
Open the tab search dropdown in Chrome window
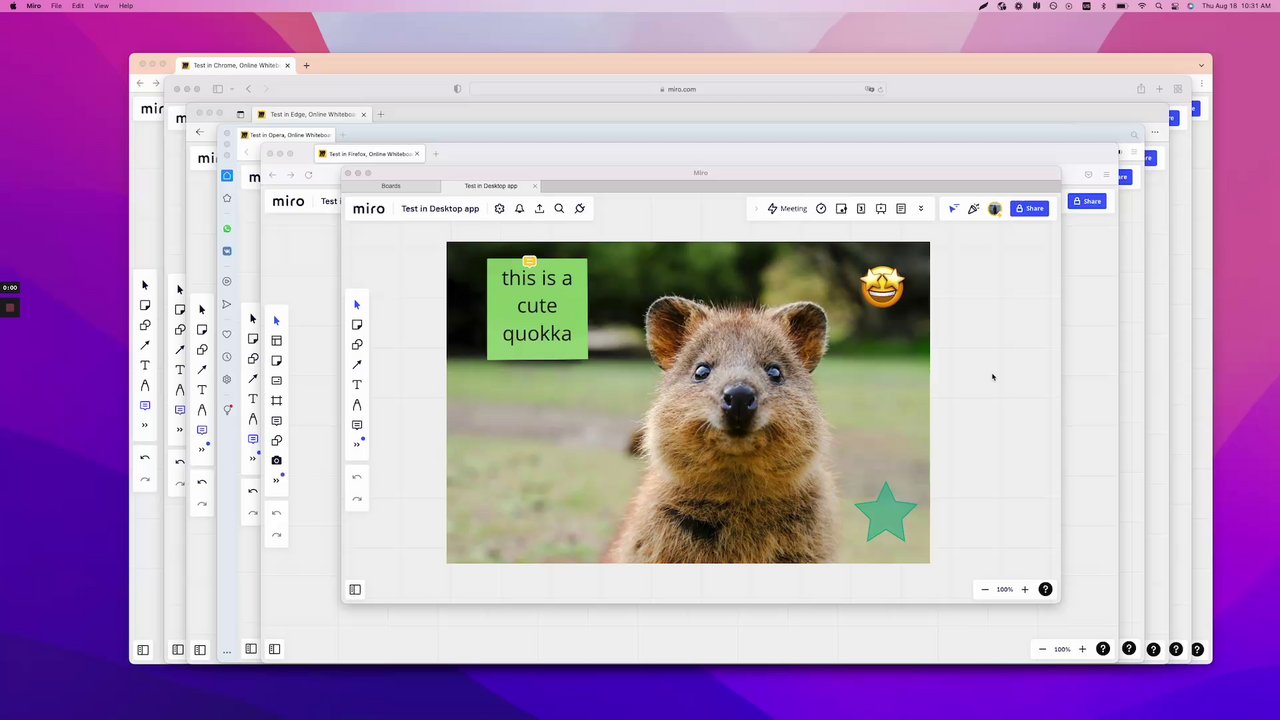coord(1201,66)
